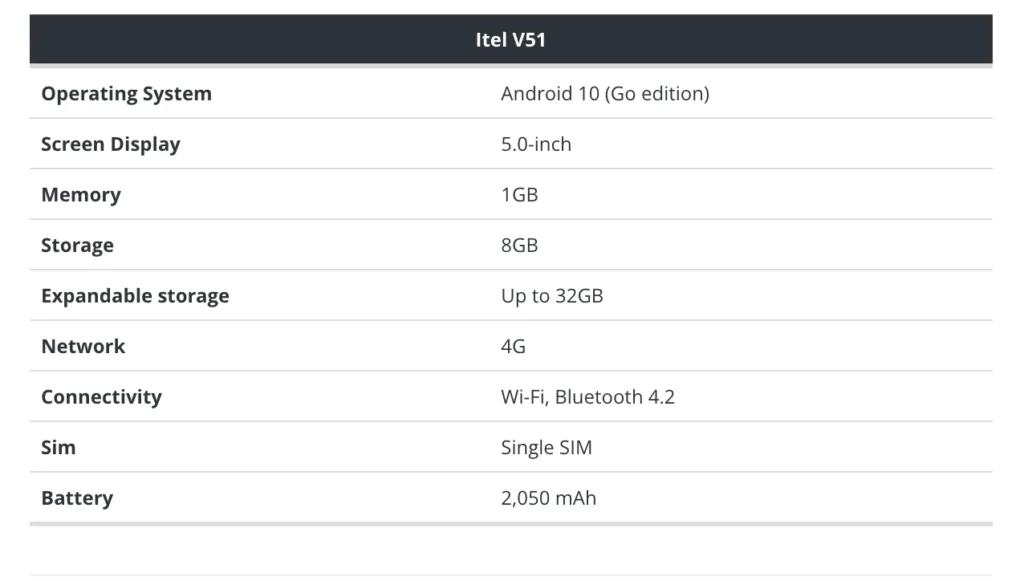Viewport: 1024px width, 581px height.
Task: Click the 4G network value
Action: 513,346
